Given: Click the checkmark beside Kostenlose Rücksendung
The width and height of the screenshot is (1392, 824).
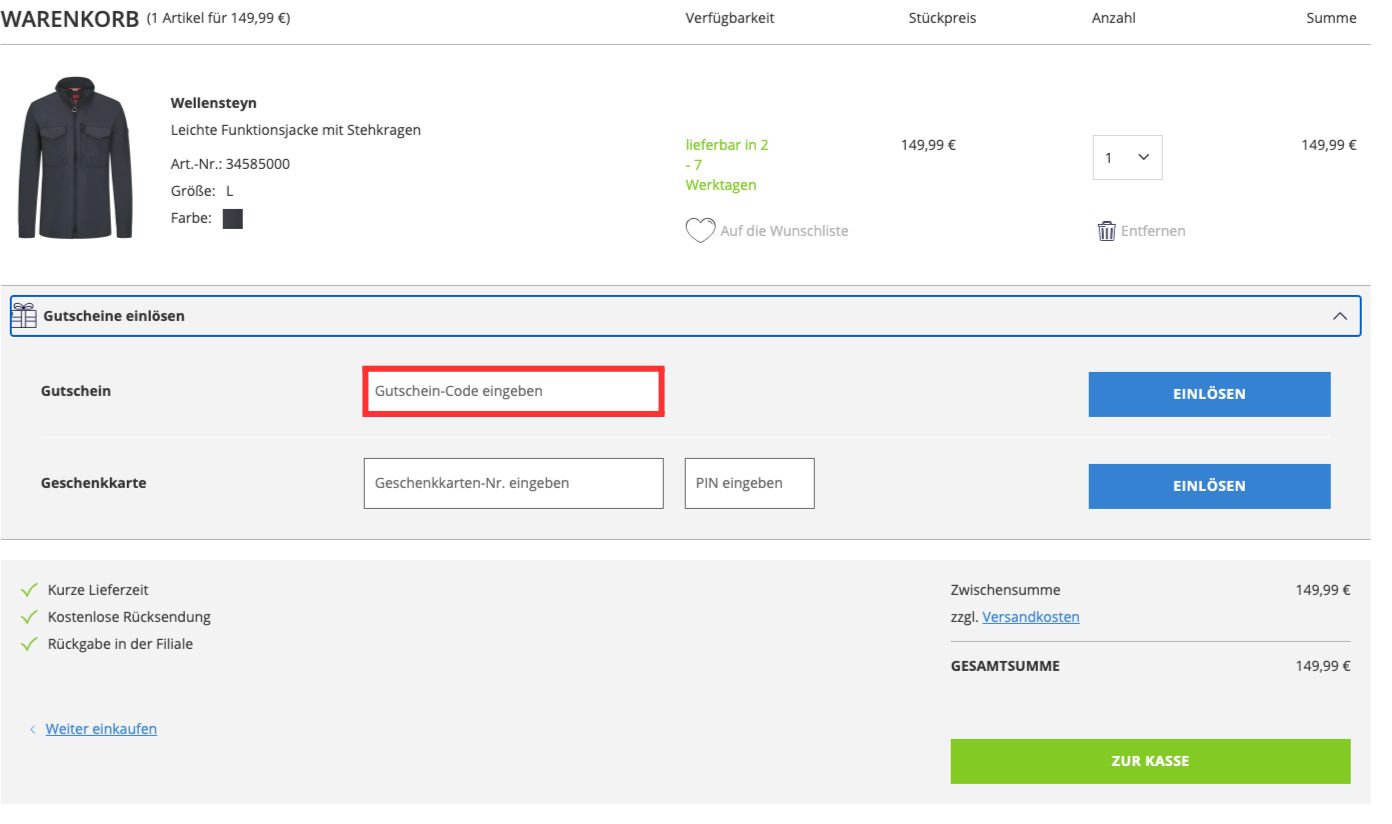Looking at the screenshot, I should [x=29, y=617].
